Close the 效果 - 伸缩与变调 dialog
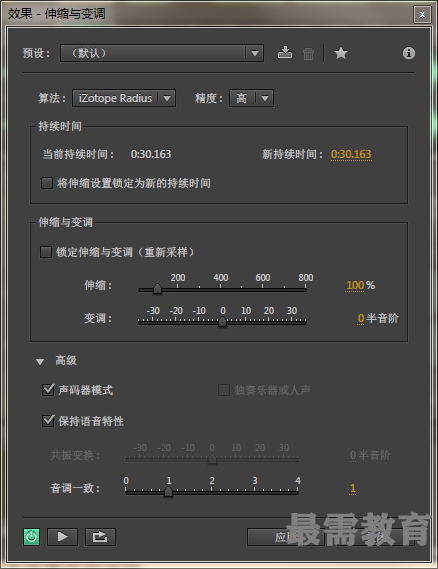The image size is (438, 569). coord(422,15)
